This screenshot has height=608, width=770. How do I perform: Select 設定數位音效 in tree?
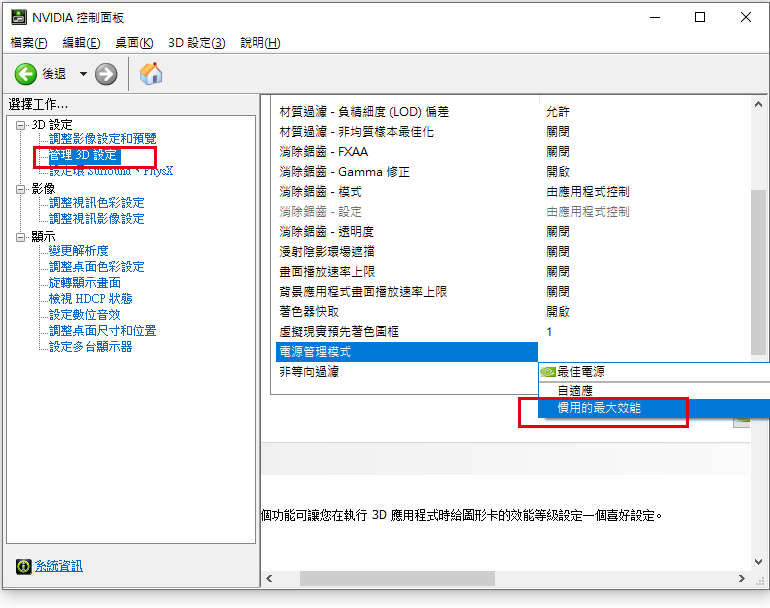85,315
